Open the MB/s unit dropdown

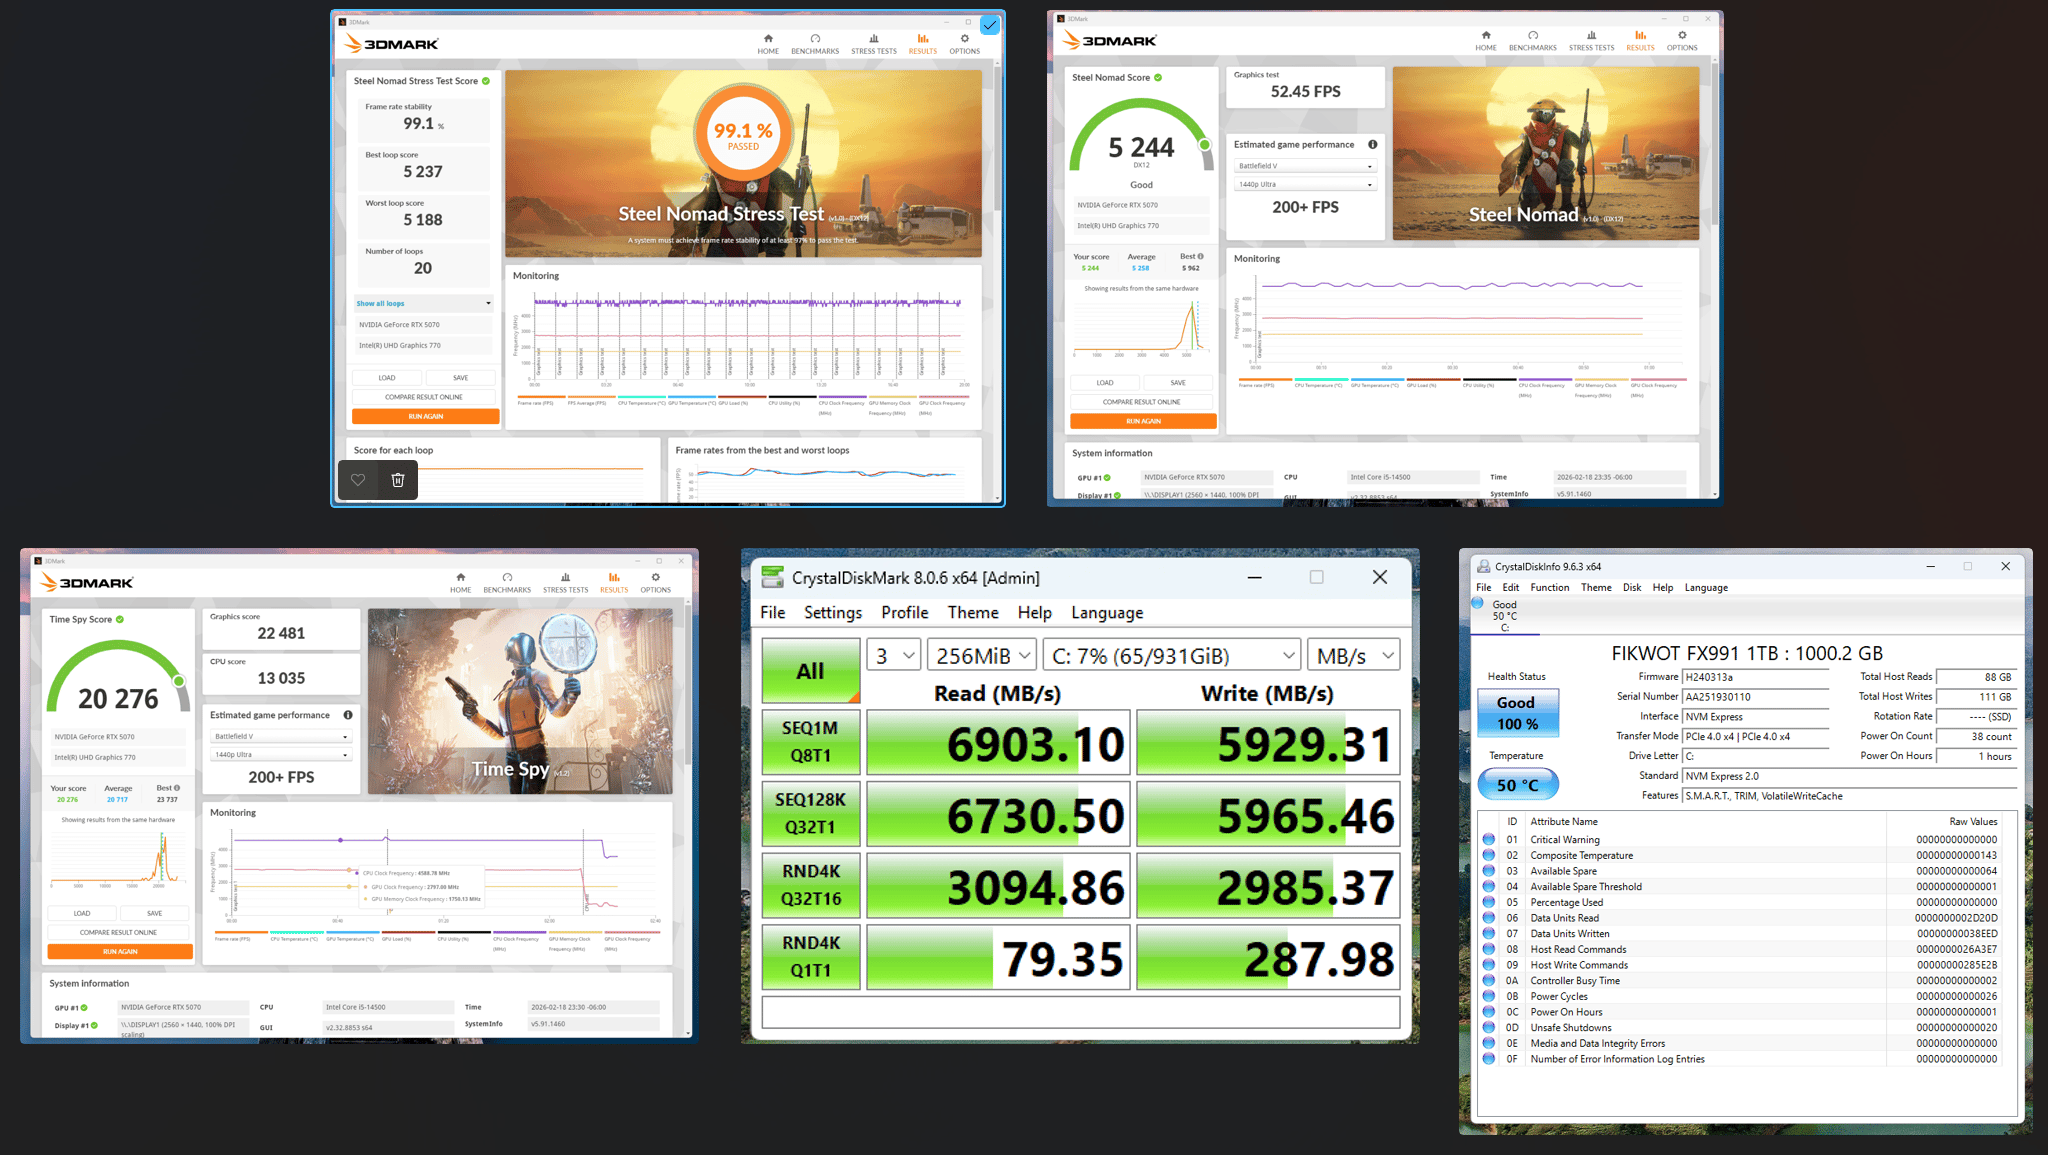tap(1354, 656)
